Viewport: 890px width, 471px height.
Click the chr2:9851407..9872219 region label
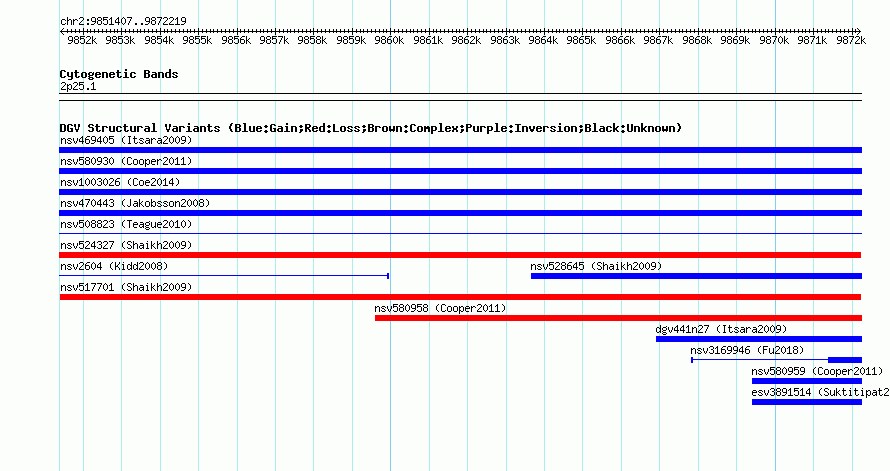123,21
